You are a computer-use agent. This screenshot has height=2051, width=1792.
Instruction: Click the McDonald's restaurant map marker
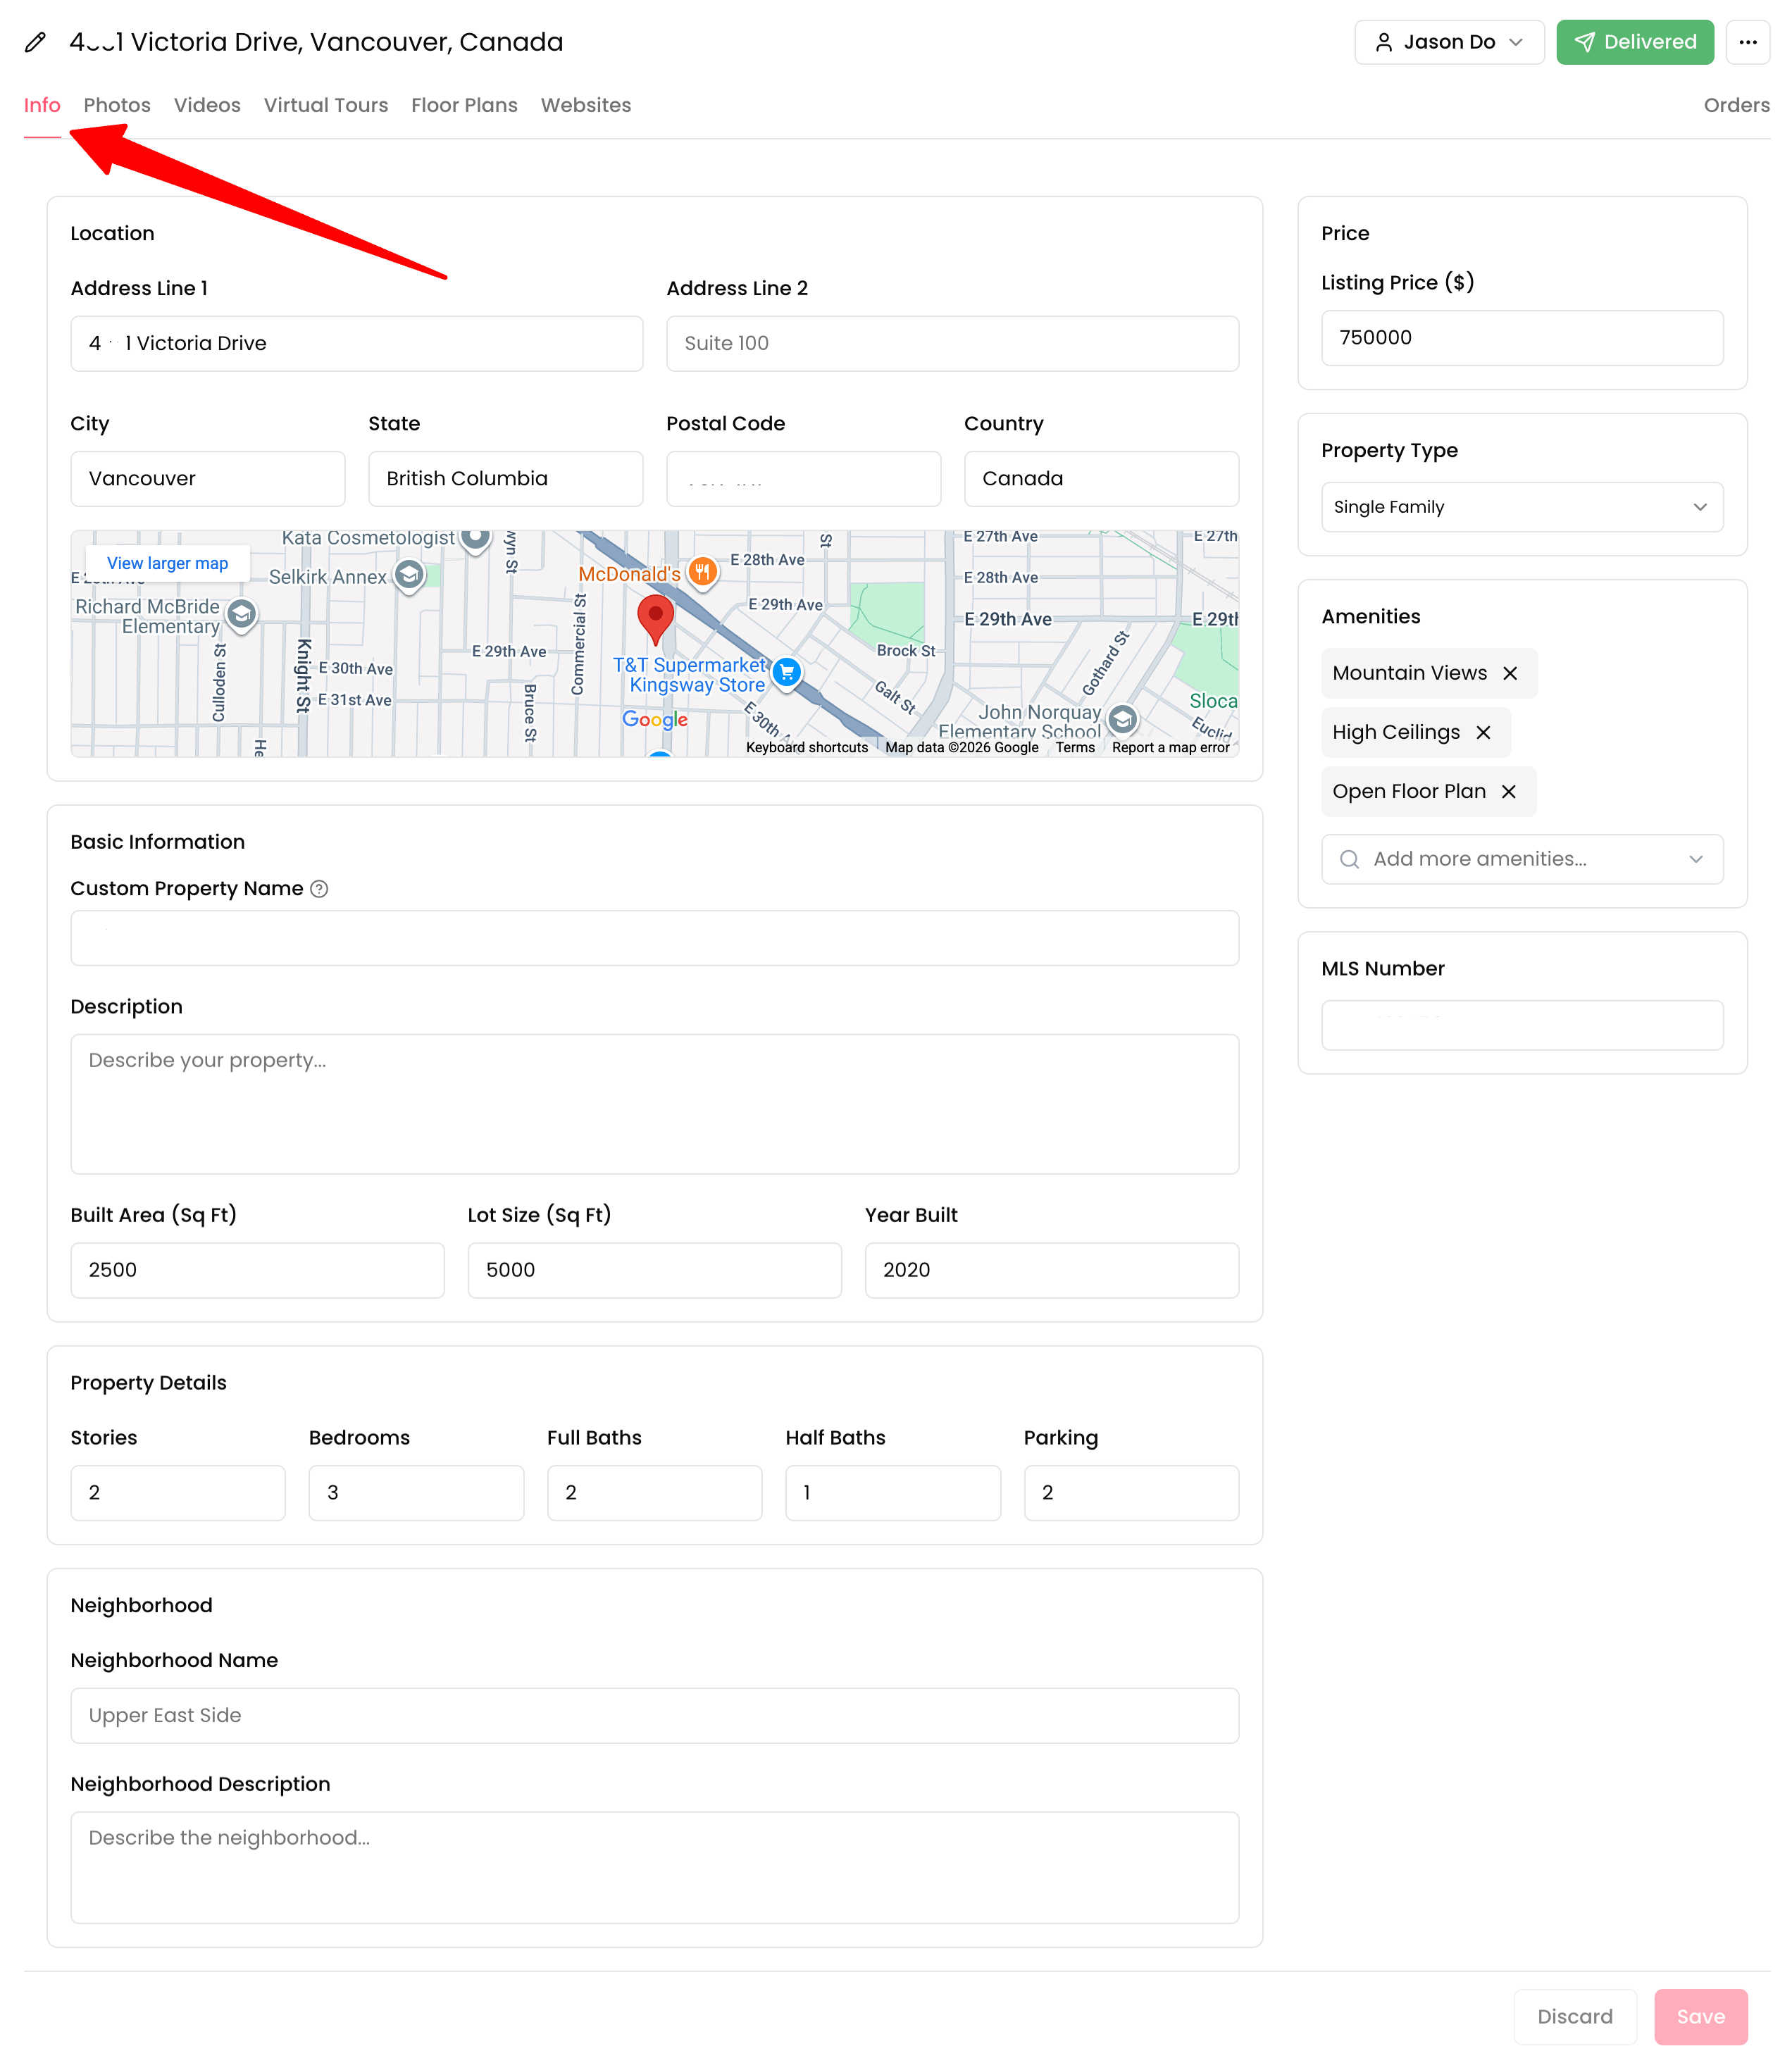click(x=703, y=572)
